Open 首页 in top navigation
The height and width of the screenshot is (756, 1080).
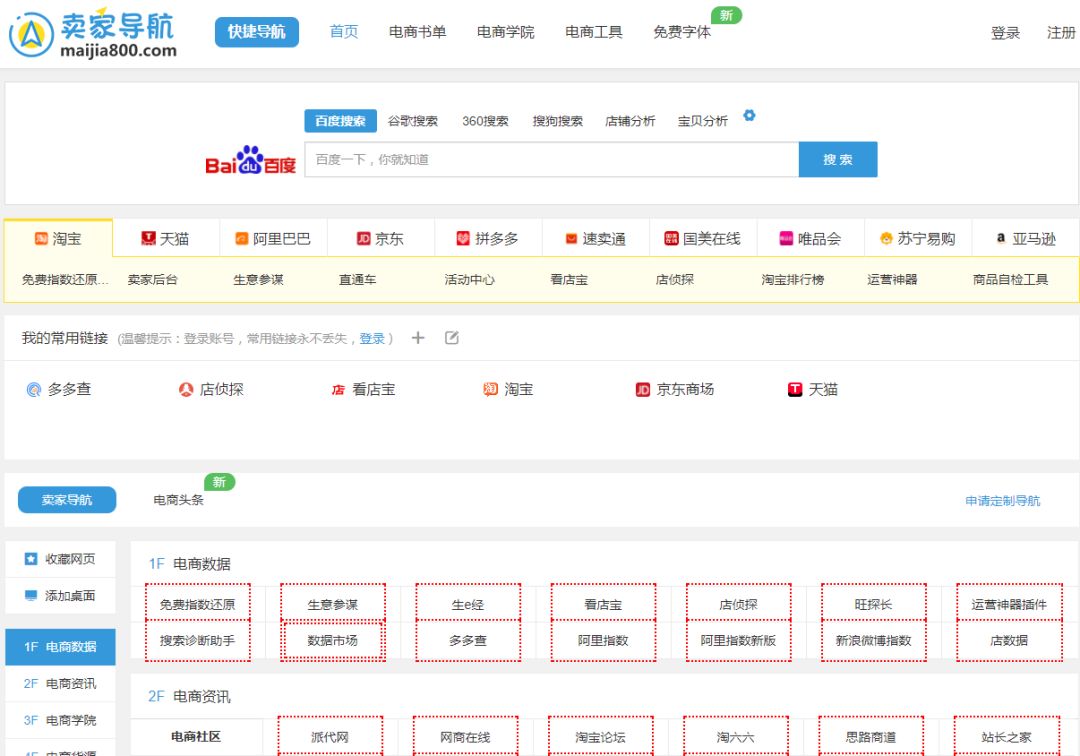coord(344,32)
